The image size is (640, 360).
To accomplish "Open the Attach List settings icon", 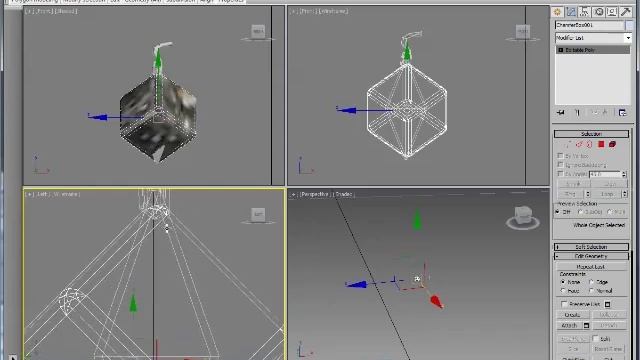I will point(587,325).
